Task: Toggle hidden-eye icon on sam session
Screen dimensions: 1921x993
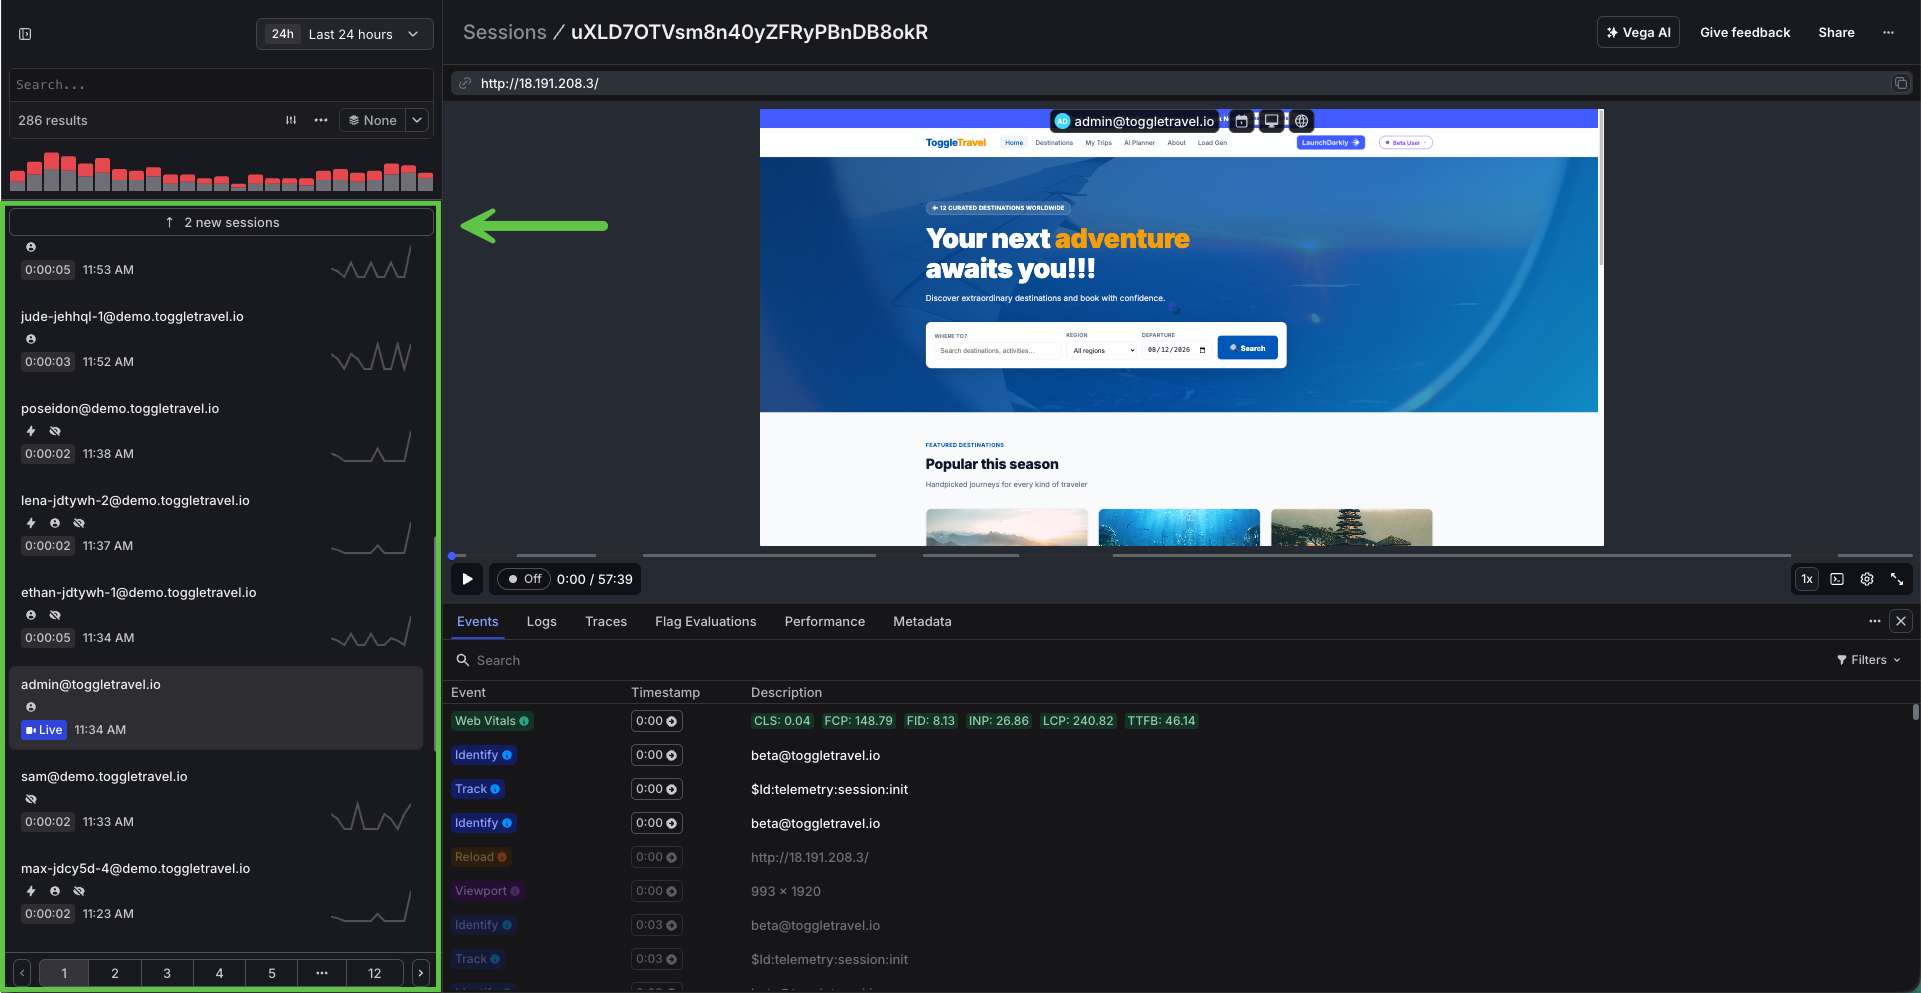Action: point(31,799)
